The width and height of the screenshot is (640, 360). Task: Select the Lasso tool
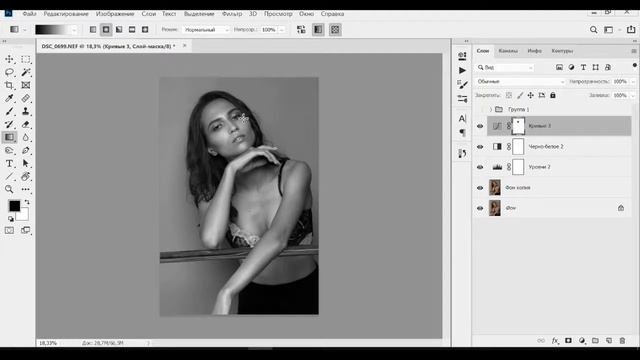[x=9, y=72]
